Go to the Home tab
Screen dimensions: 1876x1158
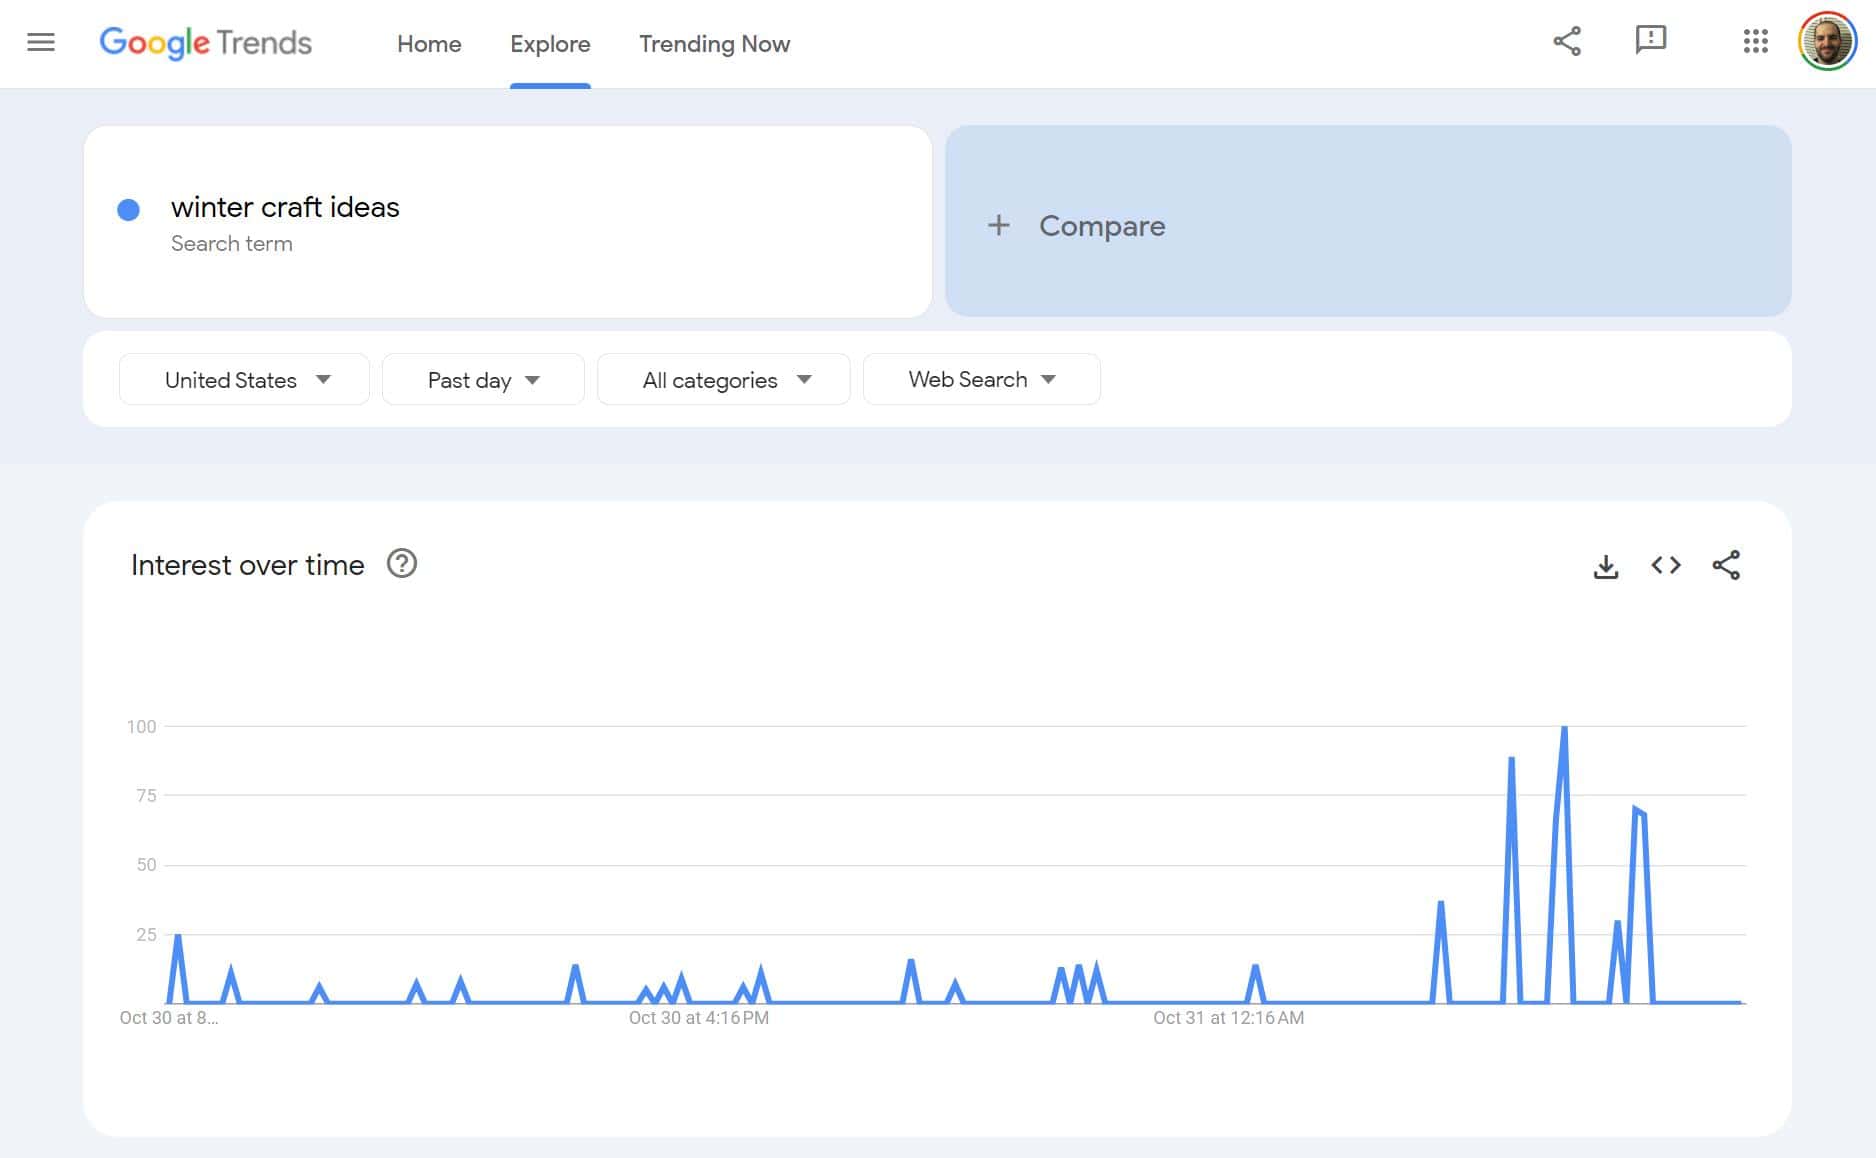point(429,44)
